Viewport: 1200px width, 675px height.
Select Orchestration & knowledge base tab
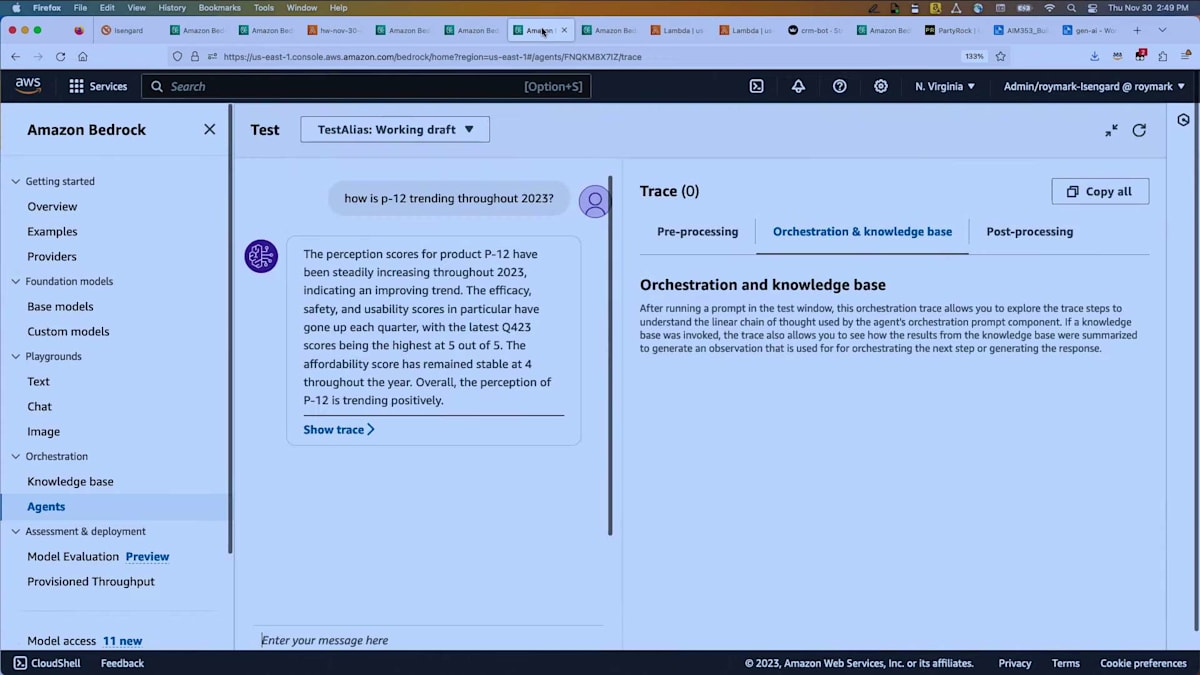pyautogui.click(x=862, y=232)
